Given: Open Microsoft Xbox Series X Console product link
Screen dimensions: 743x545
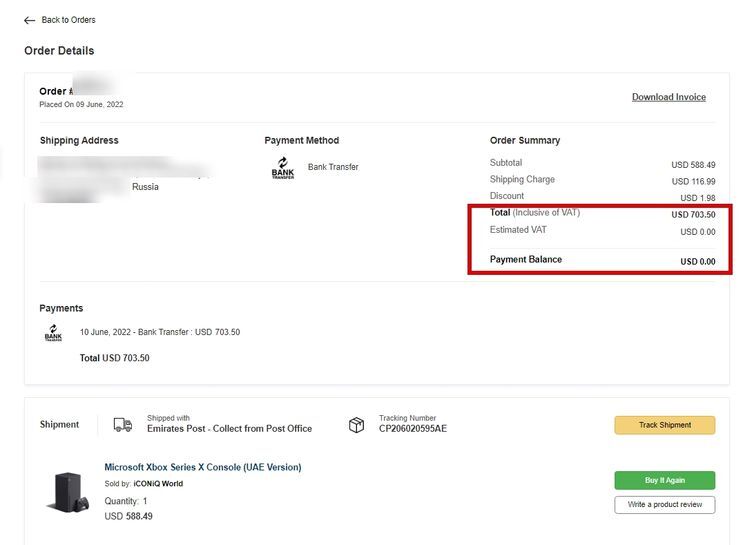Looking at the screenshot, I should [x=202, y=467].
